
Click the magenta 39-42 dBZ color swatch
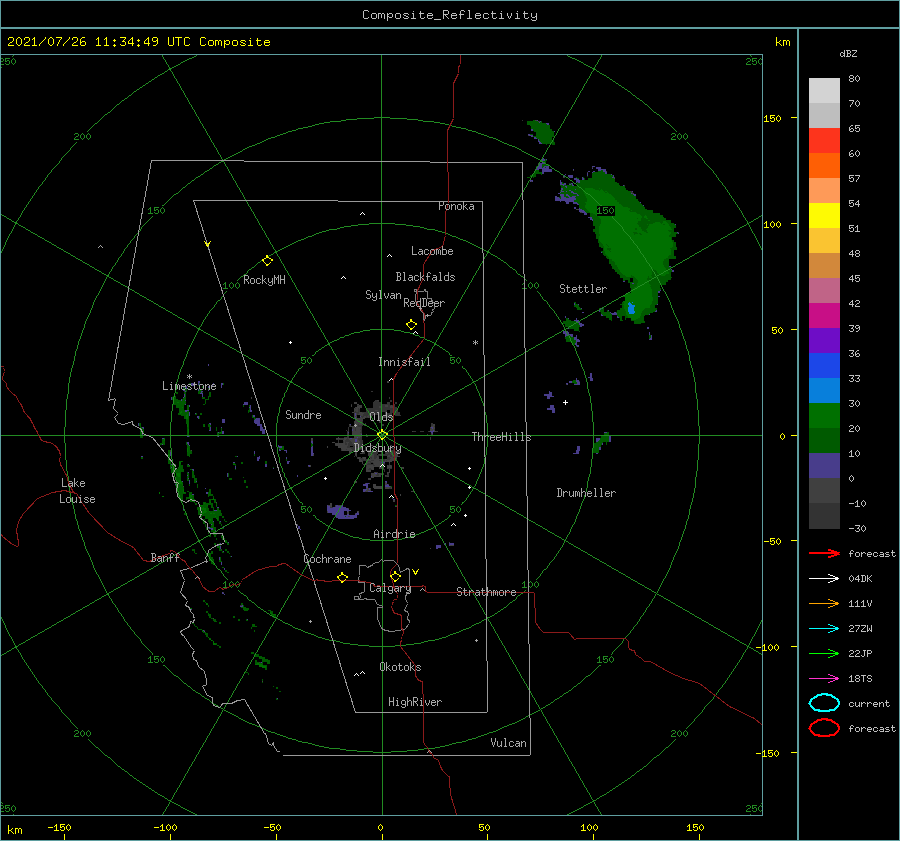pyautogui.click(x=824, y=316)
